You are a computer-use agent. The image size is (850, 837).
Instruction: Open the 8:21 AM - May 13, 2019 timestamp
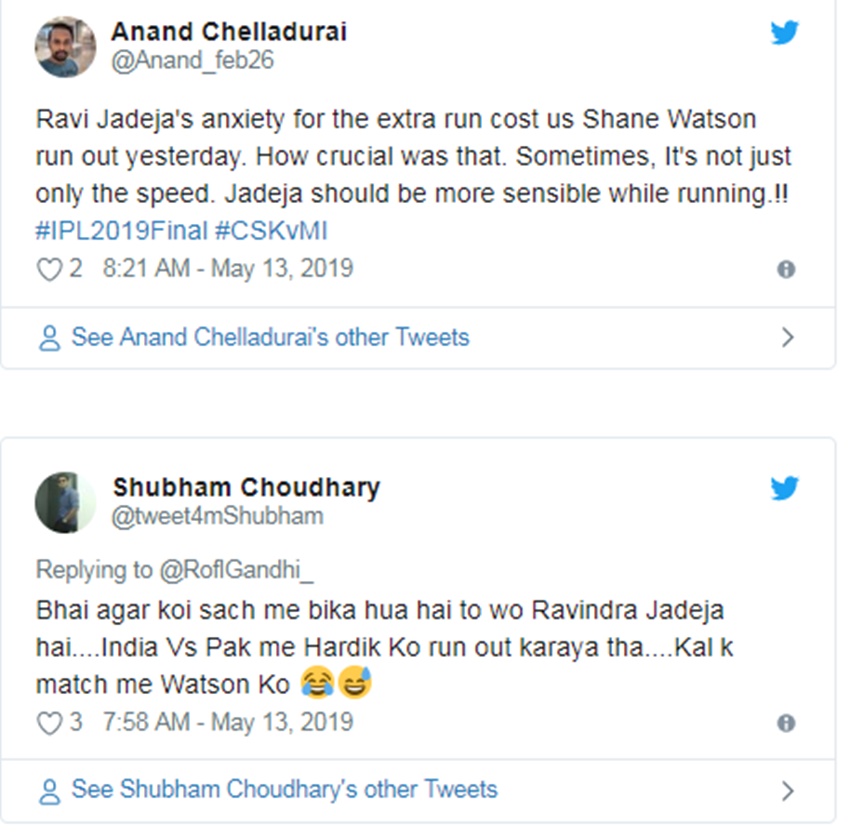pyautogui.click(x=228, y=269)
